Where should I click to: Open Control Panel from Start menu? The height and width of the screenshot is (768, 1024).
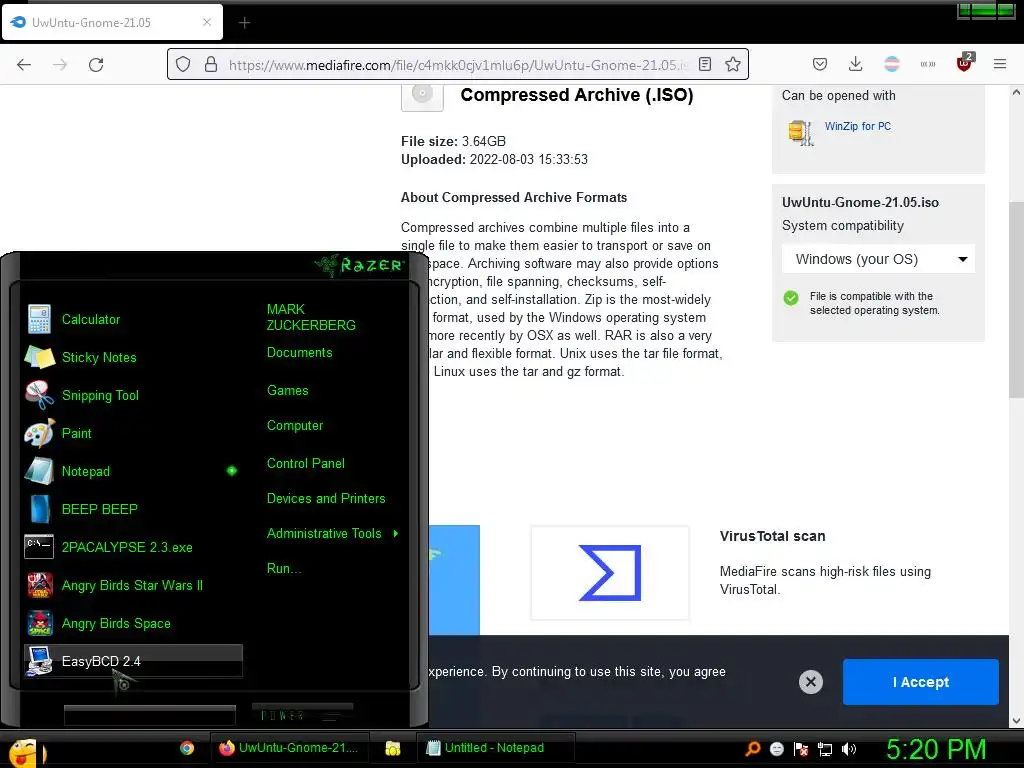pyautogui.click(x=306, y=464)
